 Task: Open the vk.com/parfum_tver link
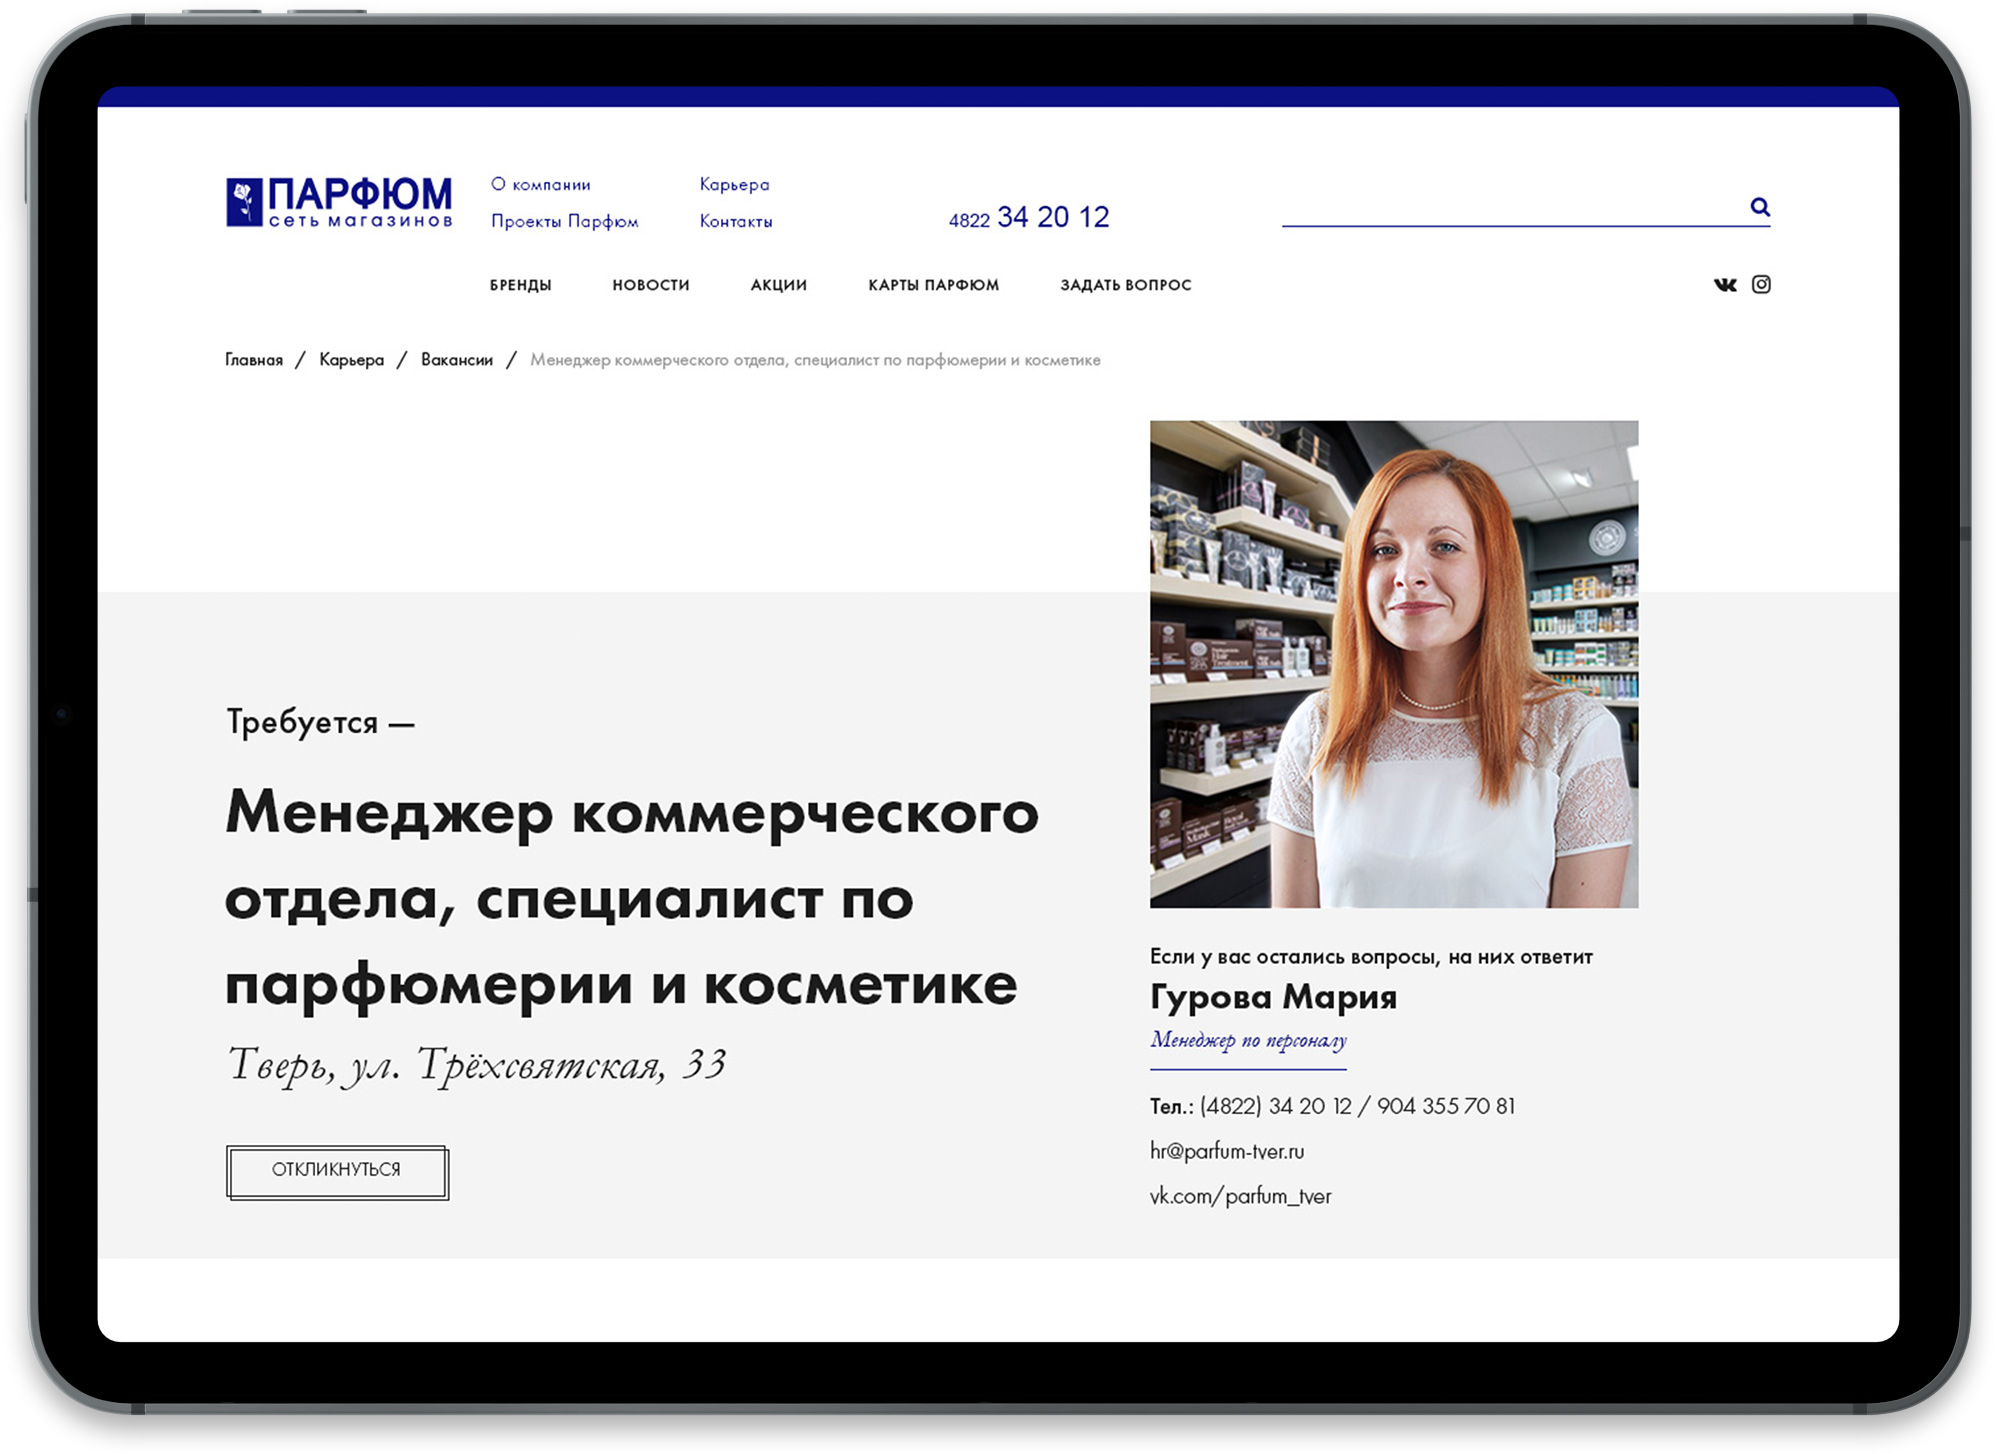point(1240,1196)
